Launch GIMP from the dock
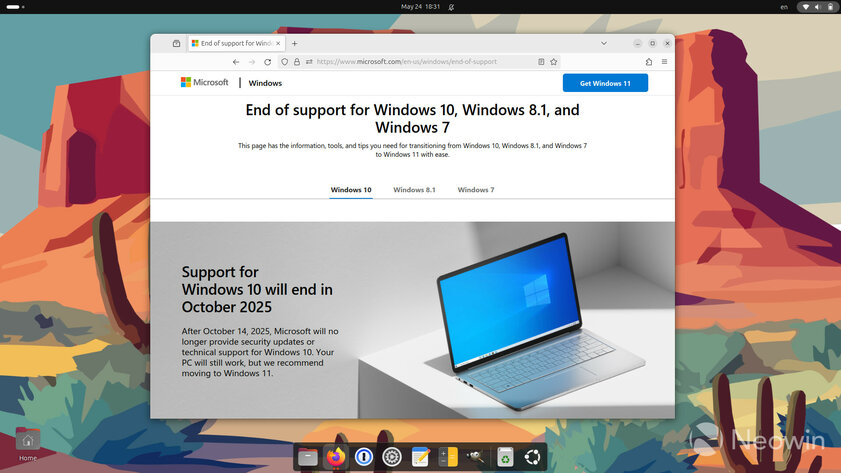The height and width of the screenshot is (473, 841). (476, 457)
